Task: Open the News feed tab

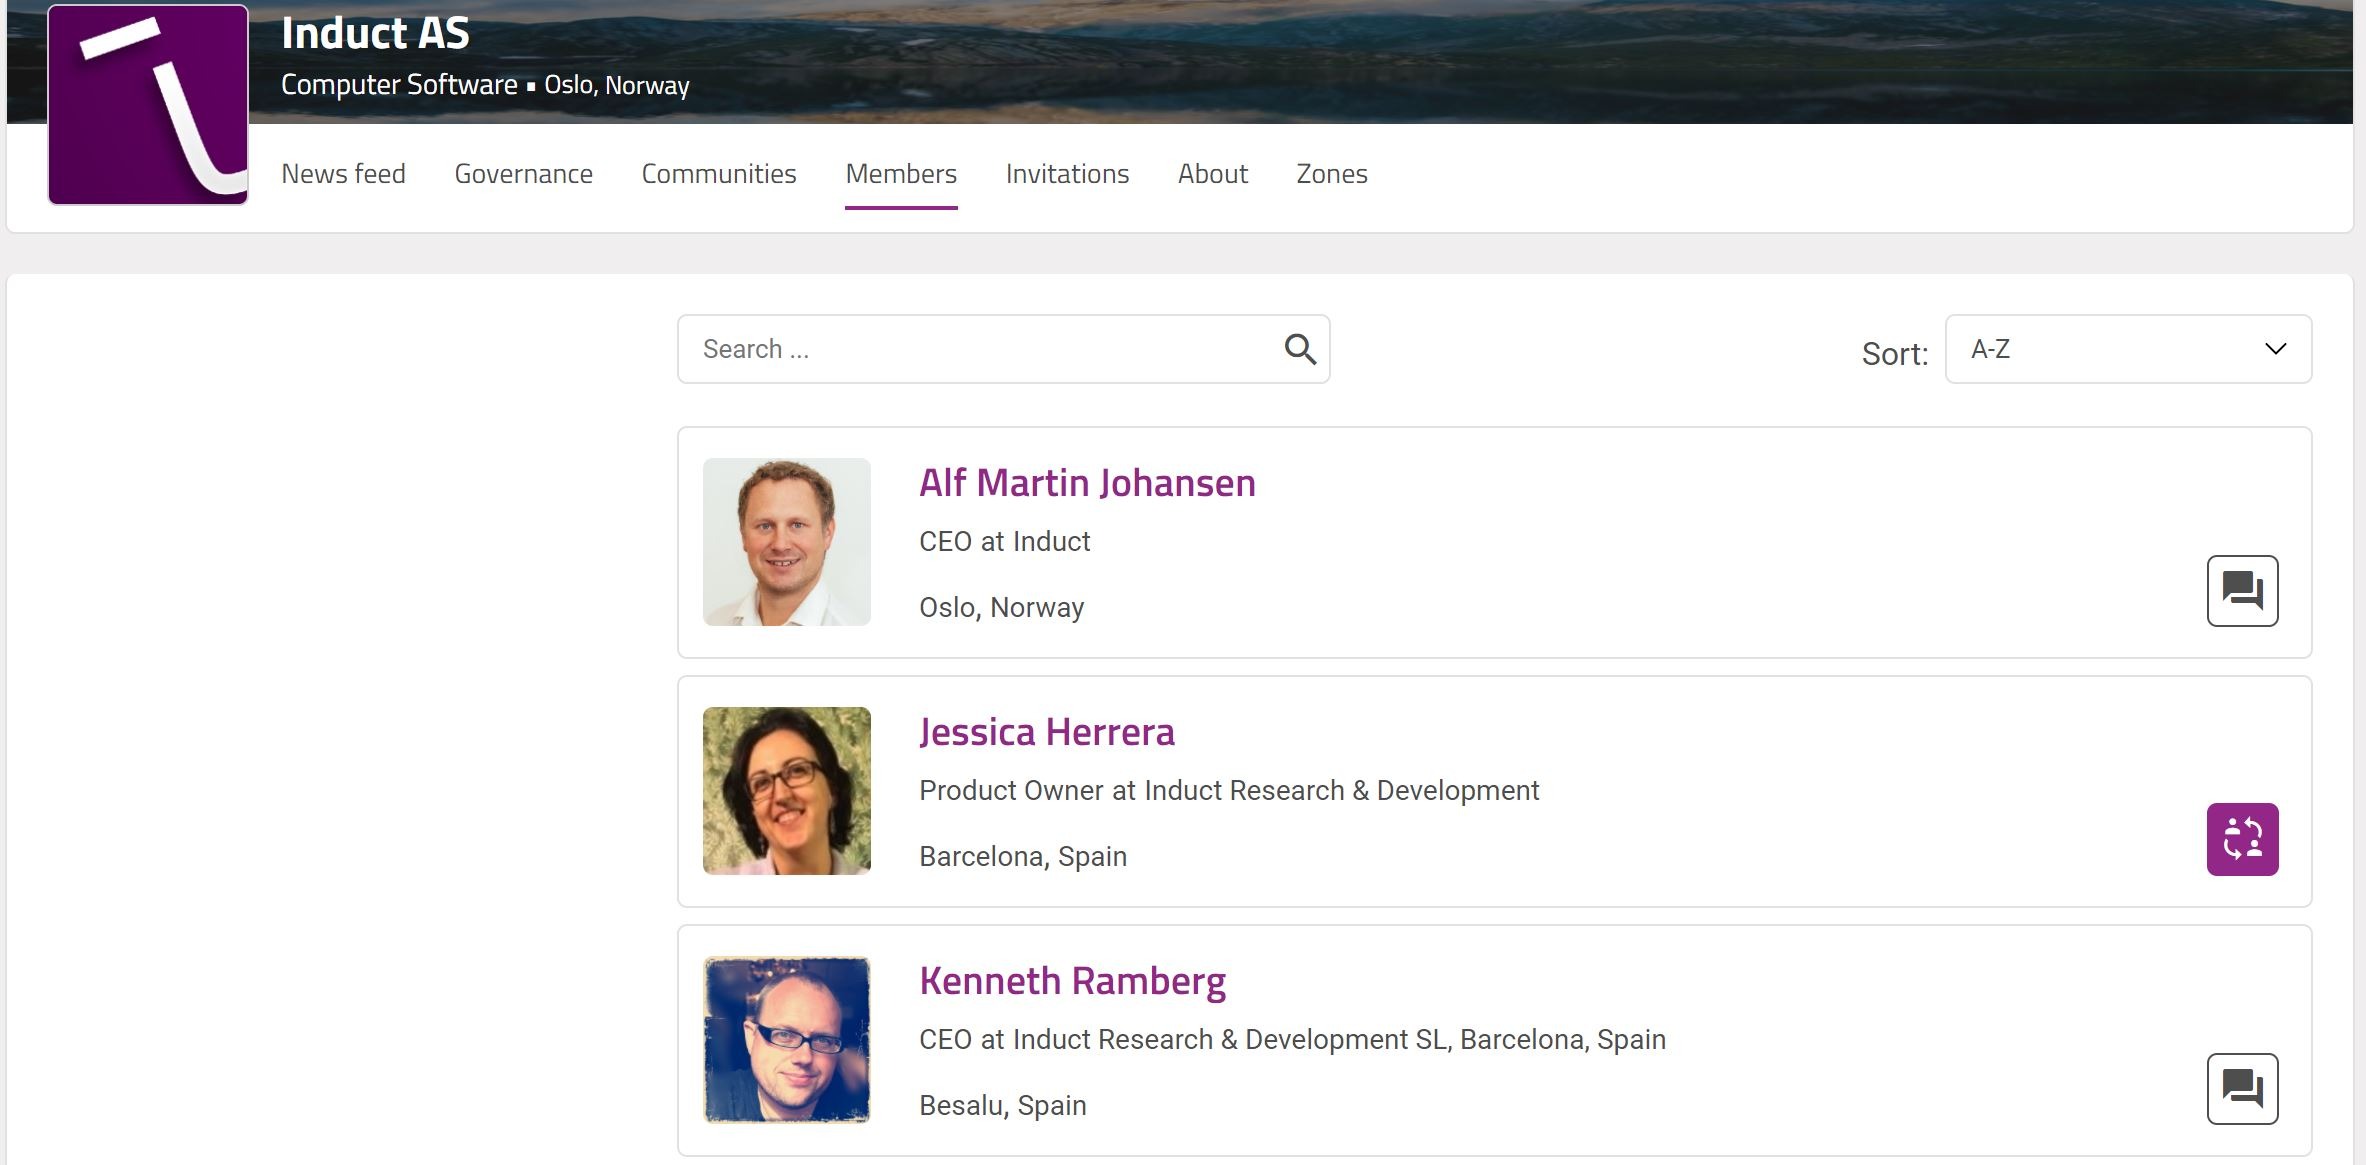Action: point(343,174)
